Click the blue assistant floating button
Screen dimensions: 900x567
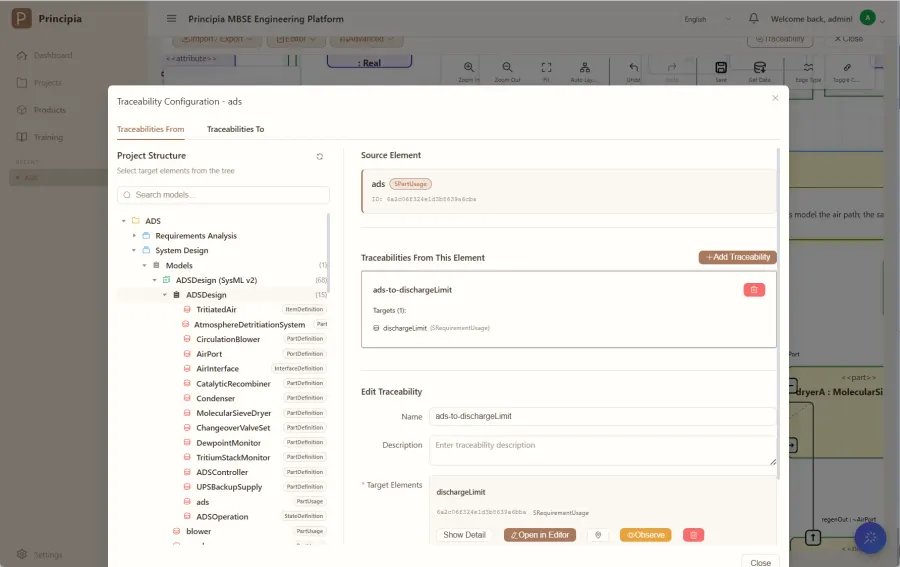(x=870, y=538)
